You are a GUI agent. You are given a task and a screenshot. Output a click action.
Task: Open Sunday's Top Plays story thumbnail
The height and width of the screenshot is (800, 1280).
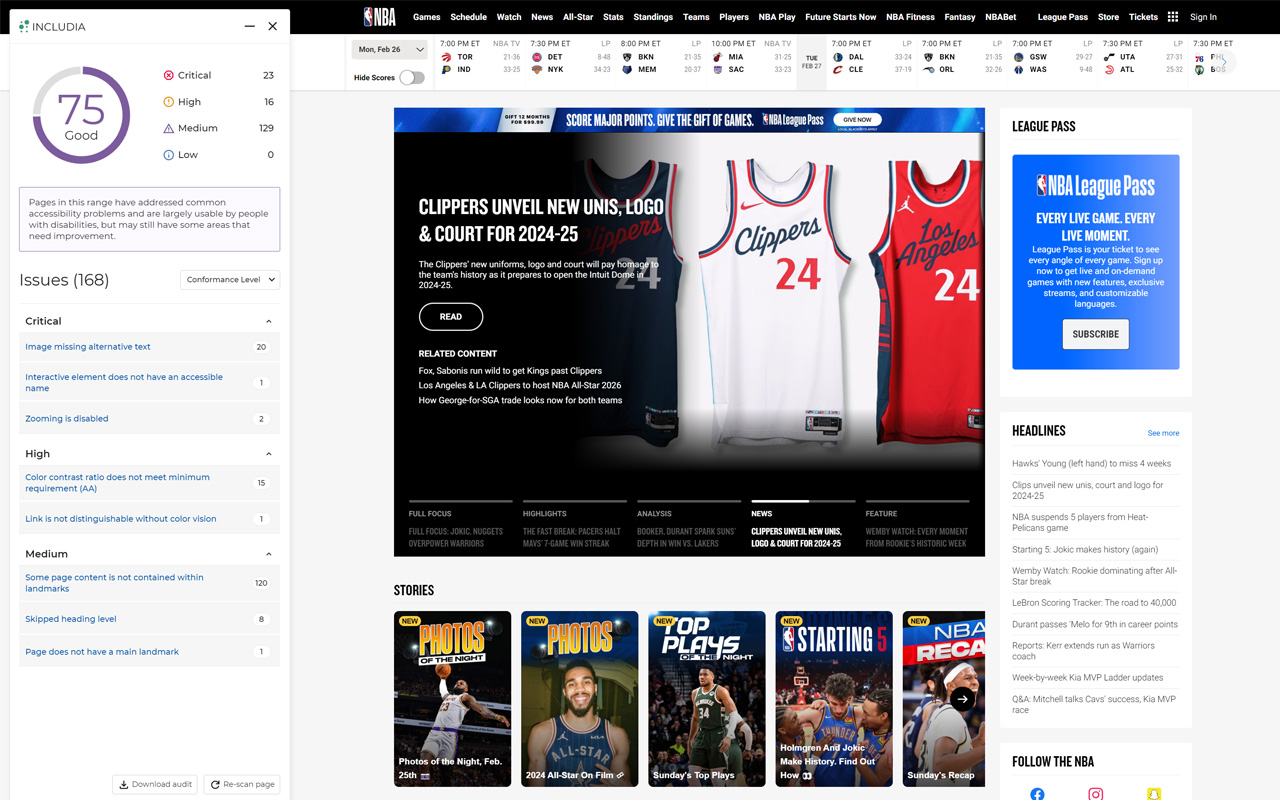tap(707, 699)
